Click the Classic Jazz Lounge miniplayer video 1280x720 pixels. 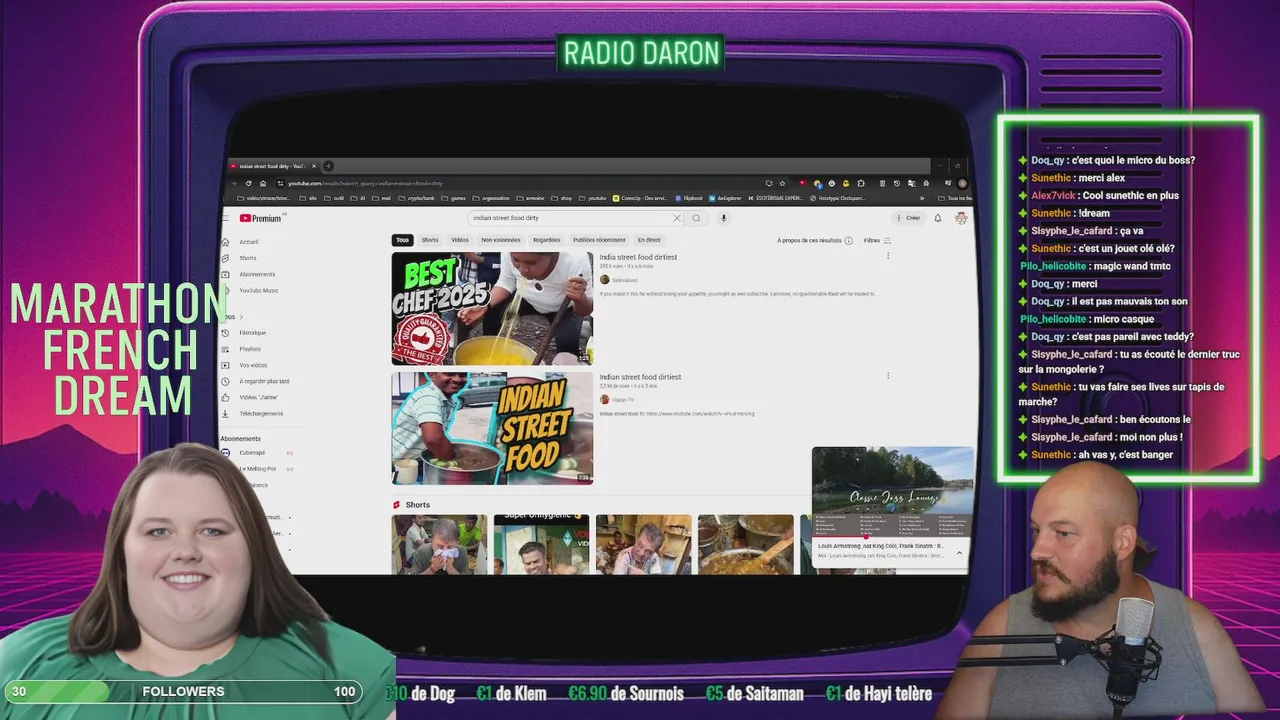892,492
